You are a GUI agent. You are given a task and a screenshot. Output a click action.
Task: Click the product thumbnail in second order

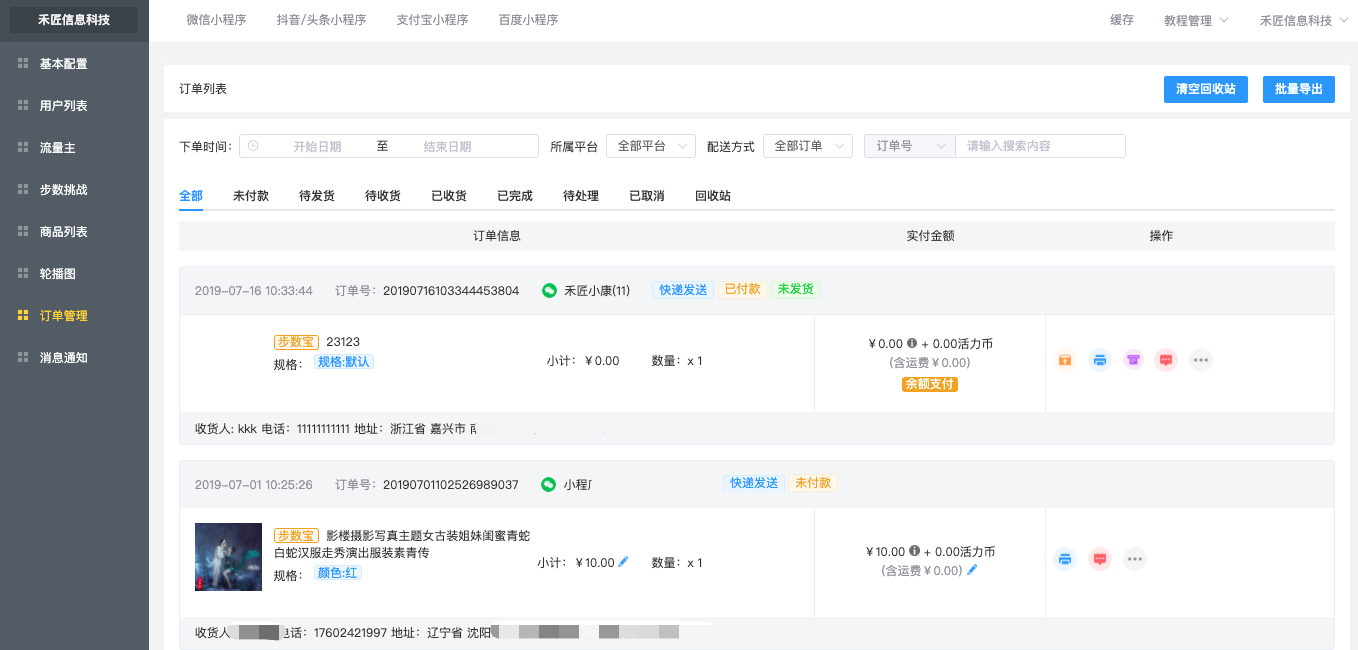point(228,557)
